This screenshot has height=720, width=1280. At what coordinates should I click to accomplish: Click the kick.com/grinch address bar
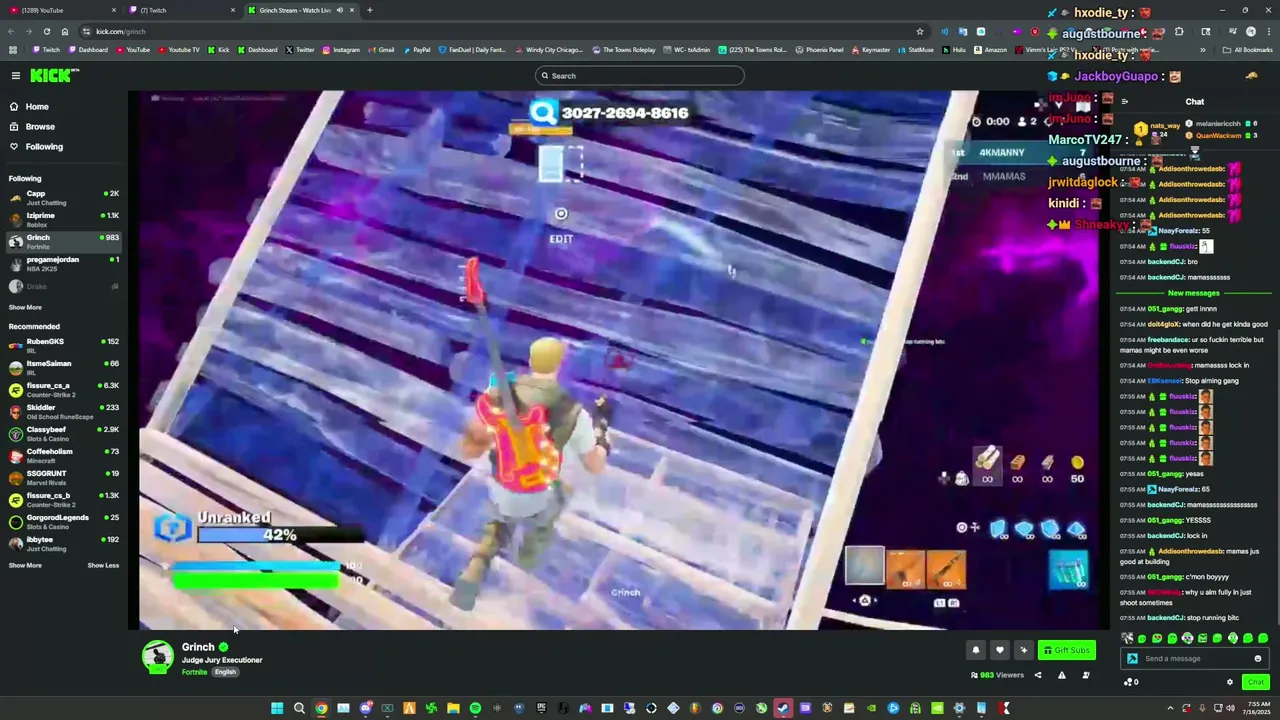500,31
